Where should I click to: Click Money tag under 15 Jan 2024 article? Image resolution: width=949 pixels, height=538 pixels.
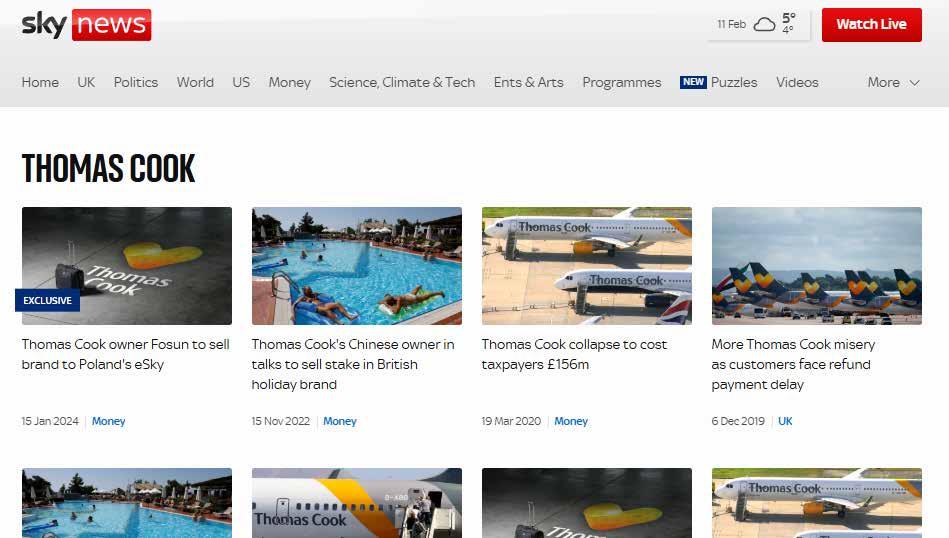108,421
